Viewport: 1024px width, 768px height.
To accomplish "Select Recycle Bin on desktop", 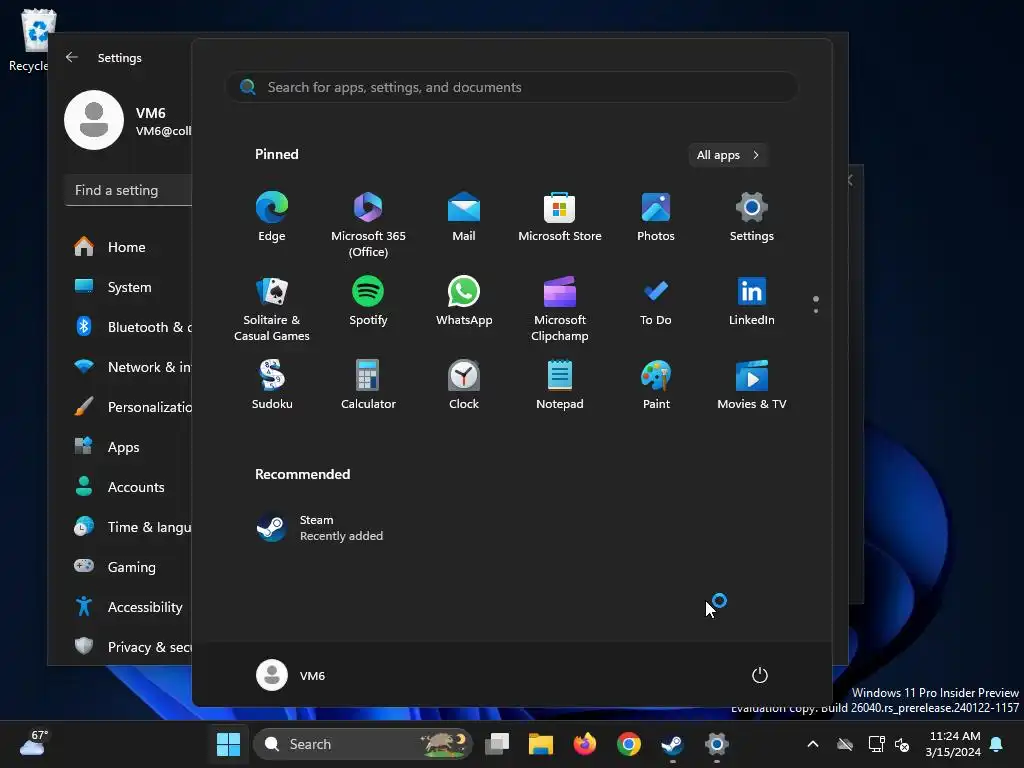I will (x=31, y=39).
